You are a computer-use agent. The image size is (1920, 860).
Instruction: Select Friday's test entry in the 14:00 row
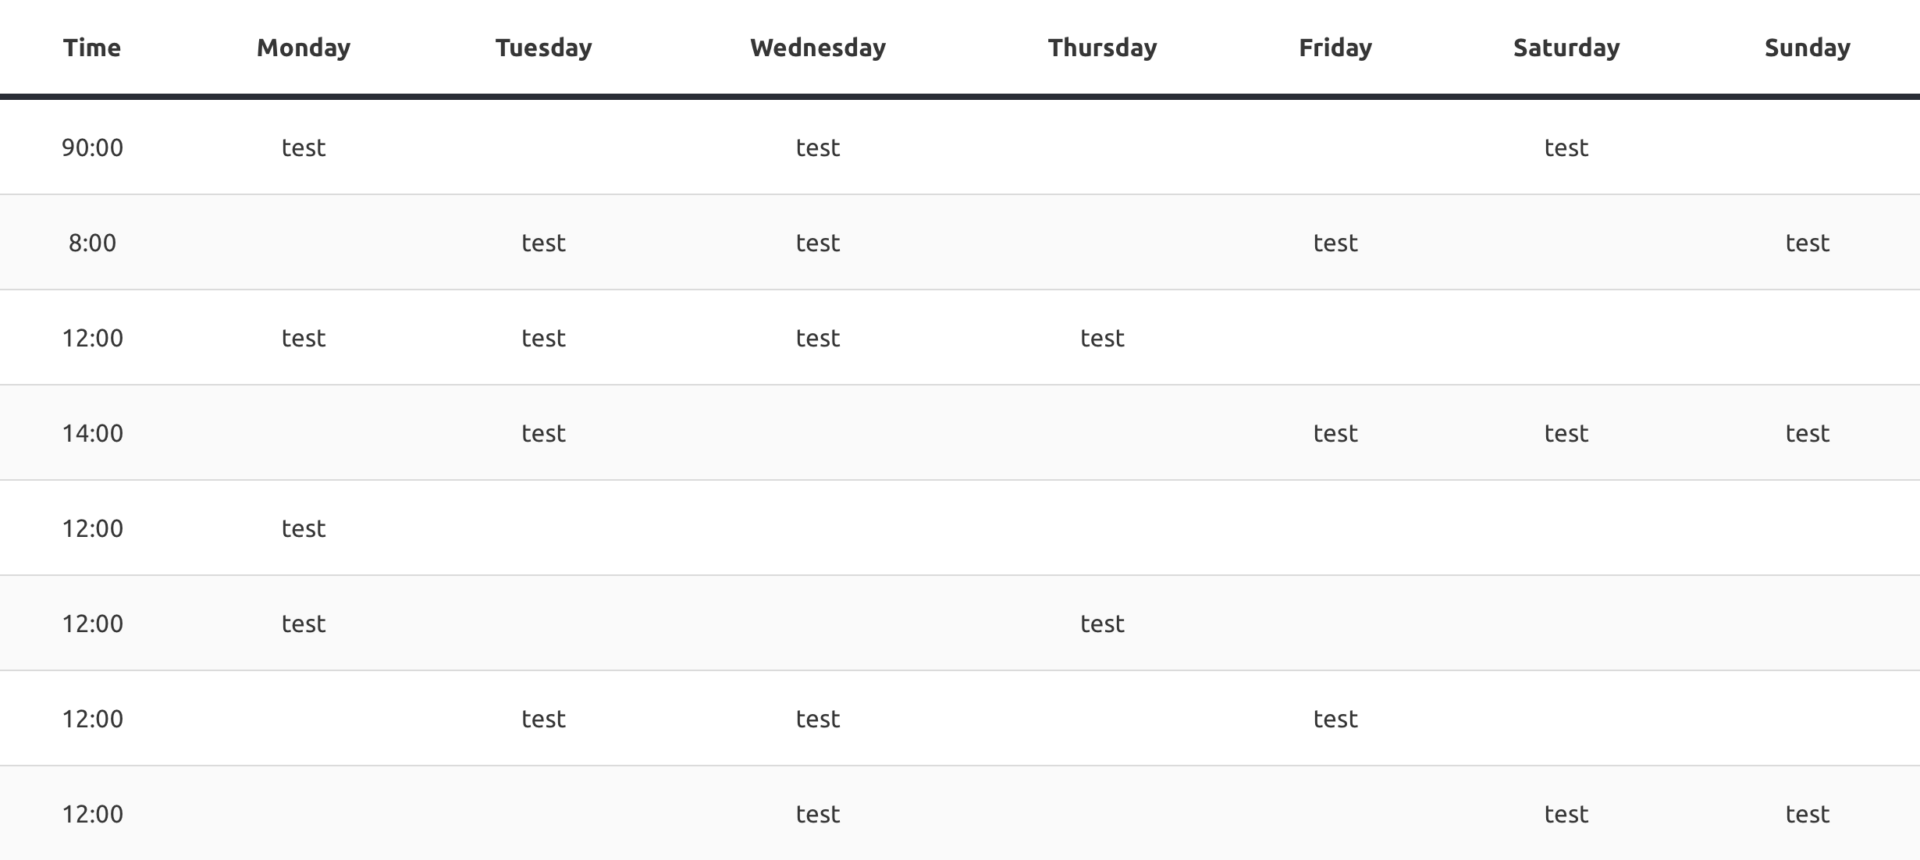(1335, 433)
